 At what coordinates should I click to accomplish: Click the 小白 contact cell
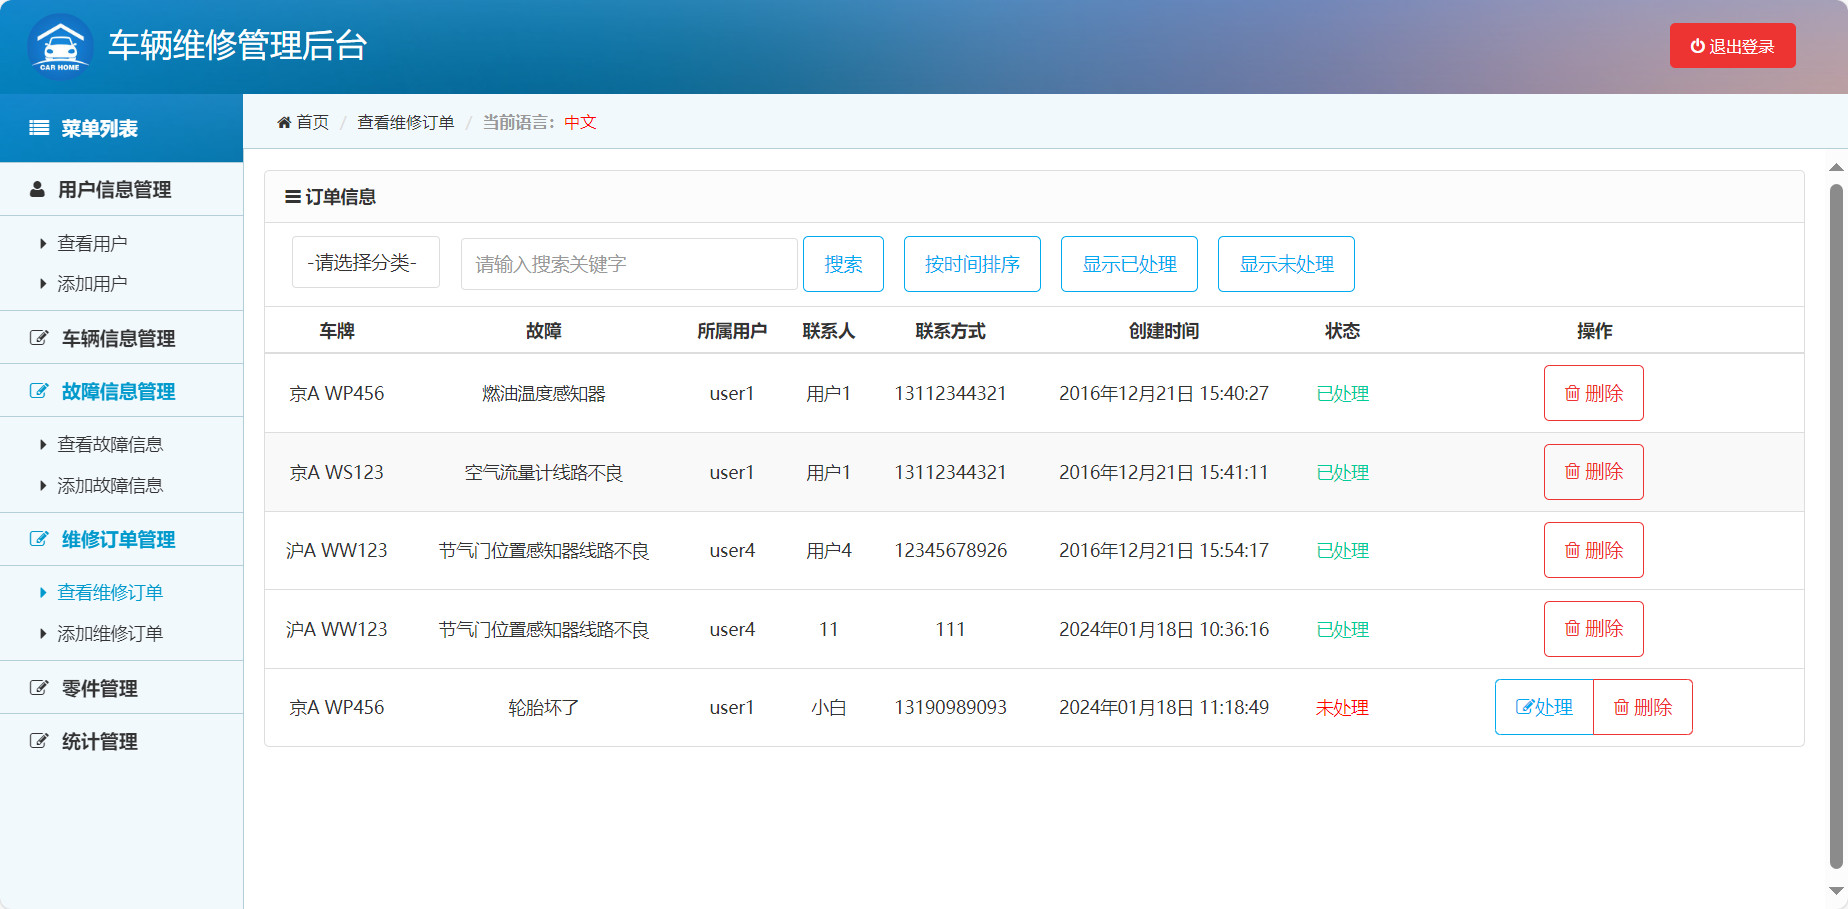point(829,707)
